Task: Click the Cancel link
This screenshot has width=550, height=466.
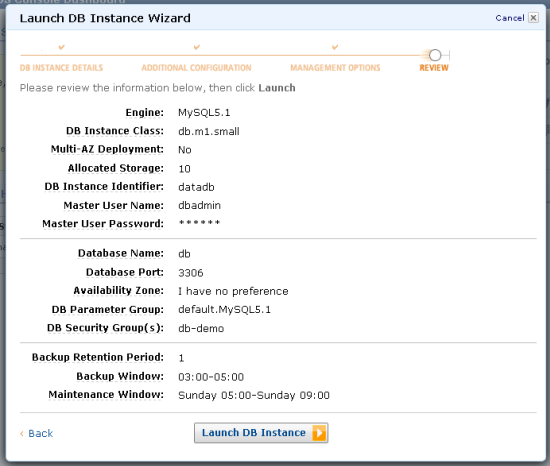Action: pos(510,18)
